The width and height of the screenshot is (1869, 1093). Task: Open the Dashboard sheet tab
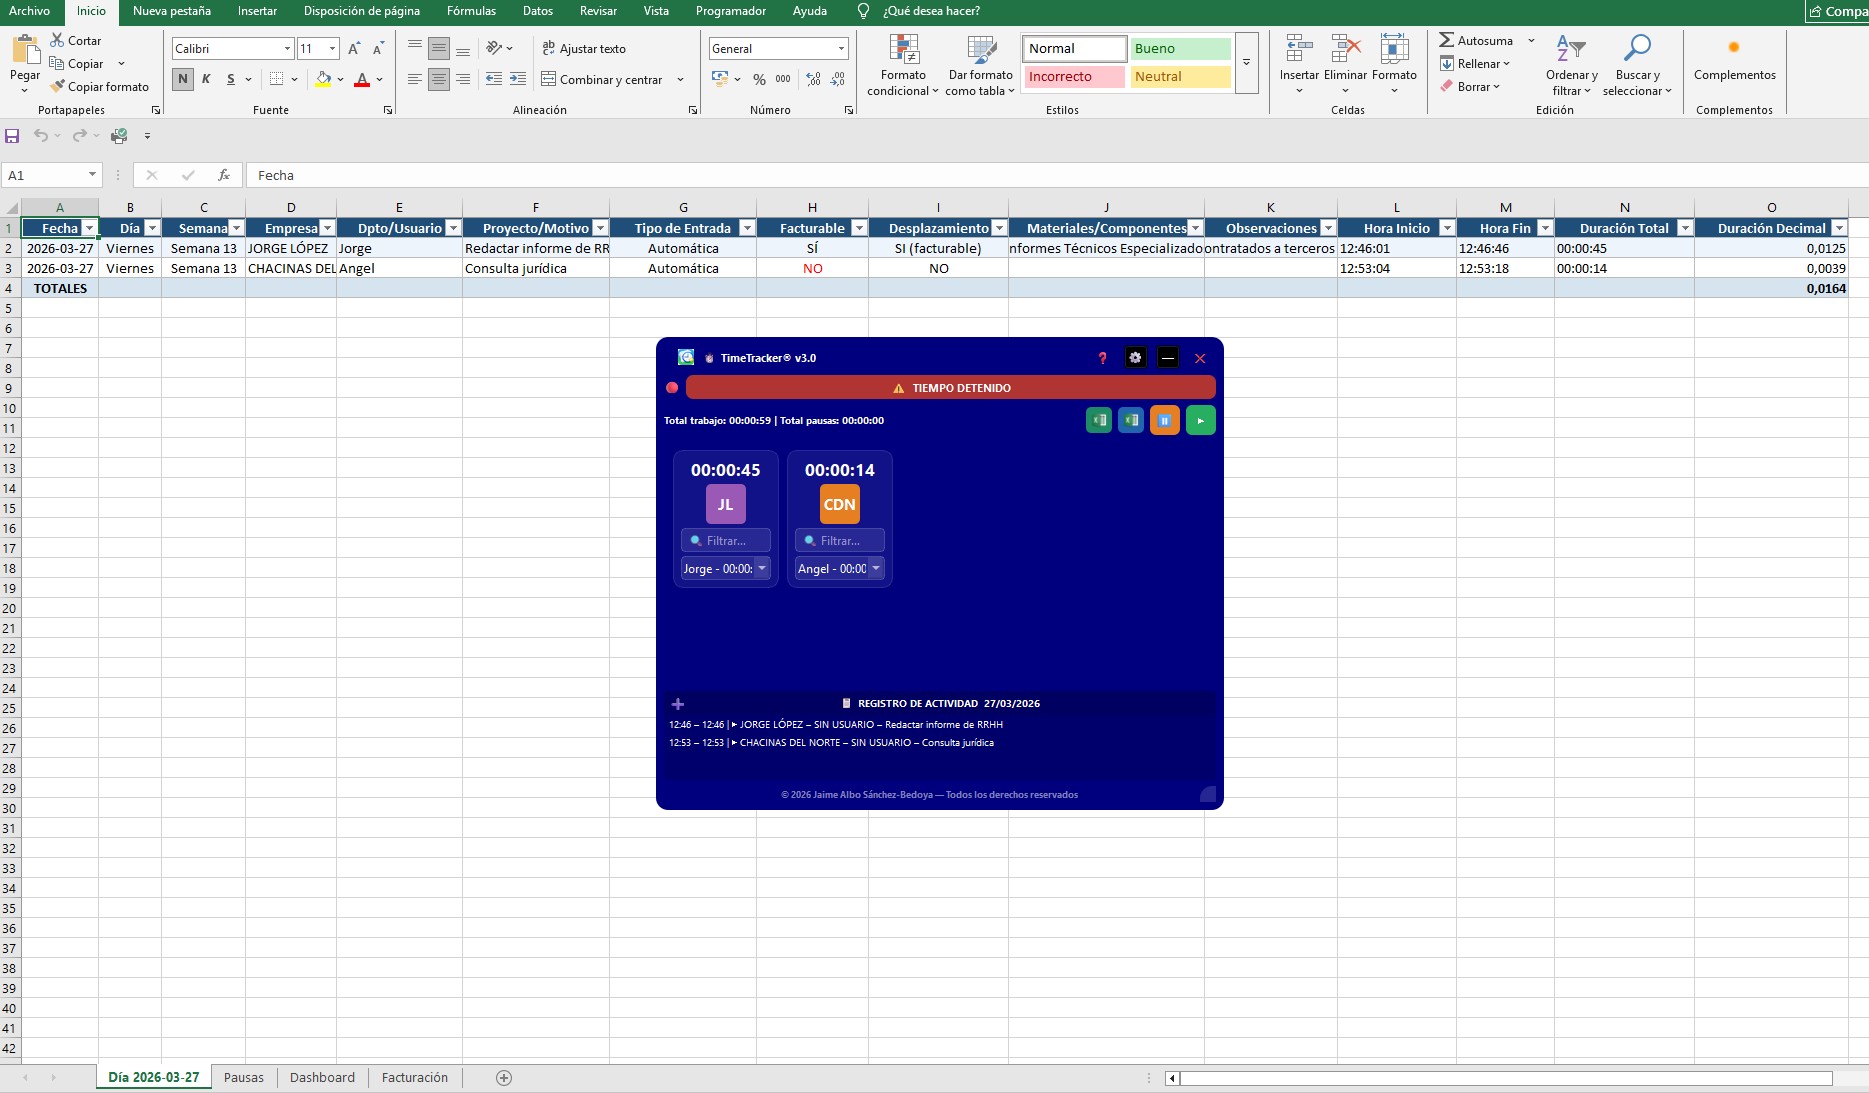[322, 1077]
